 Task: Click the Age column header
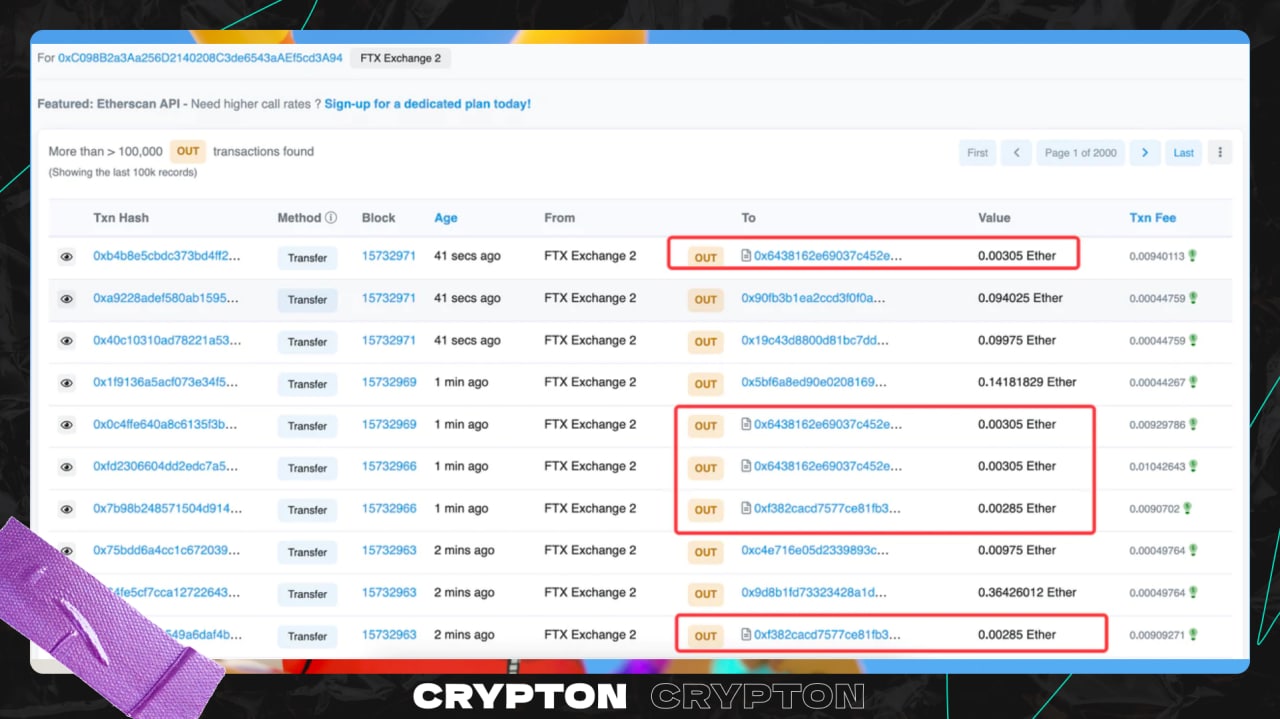point(445,218)
